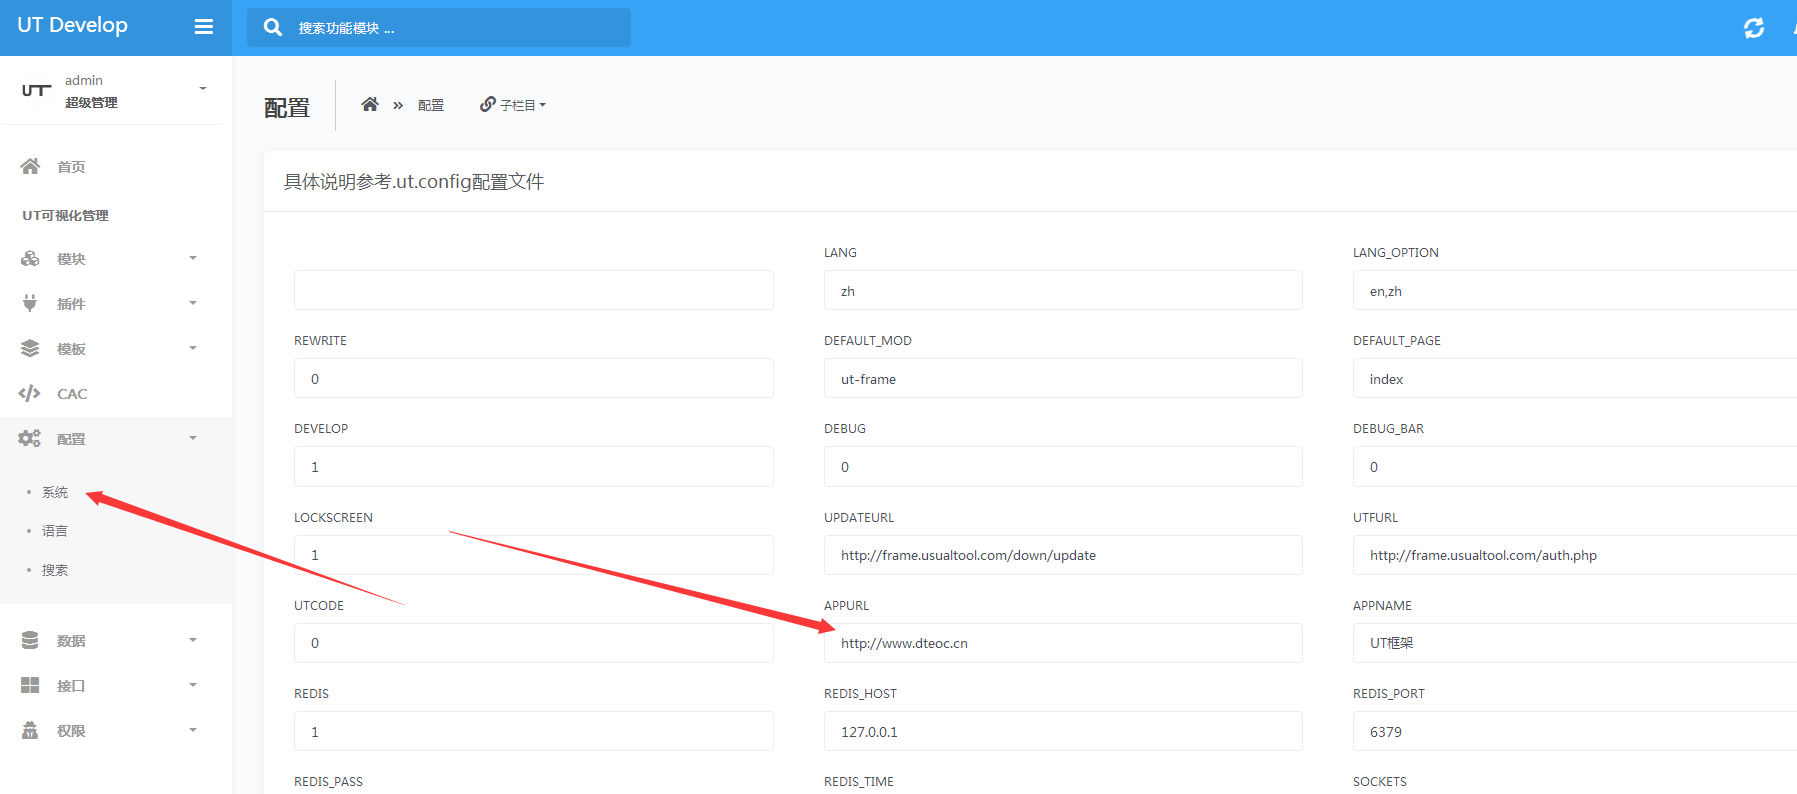Expand the 模板 sidebar menu
This screenshot has height=794, width=1797.
(110, 349)
